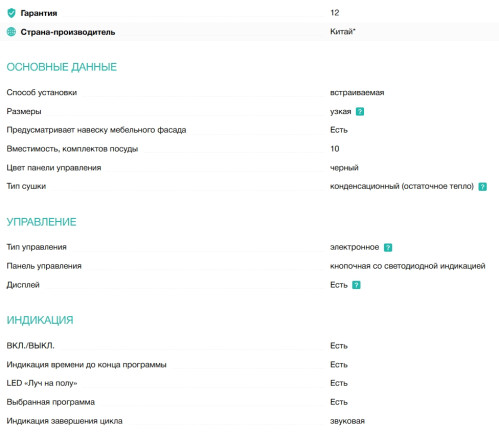The height and width of the screenshot is (443, 499).
Task: Click the Панель управления row label
Action: click(x=44, y=266)
